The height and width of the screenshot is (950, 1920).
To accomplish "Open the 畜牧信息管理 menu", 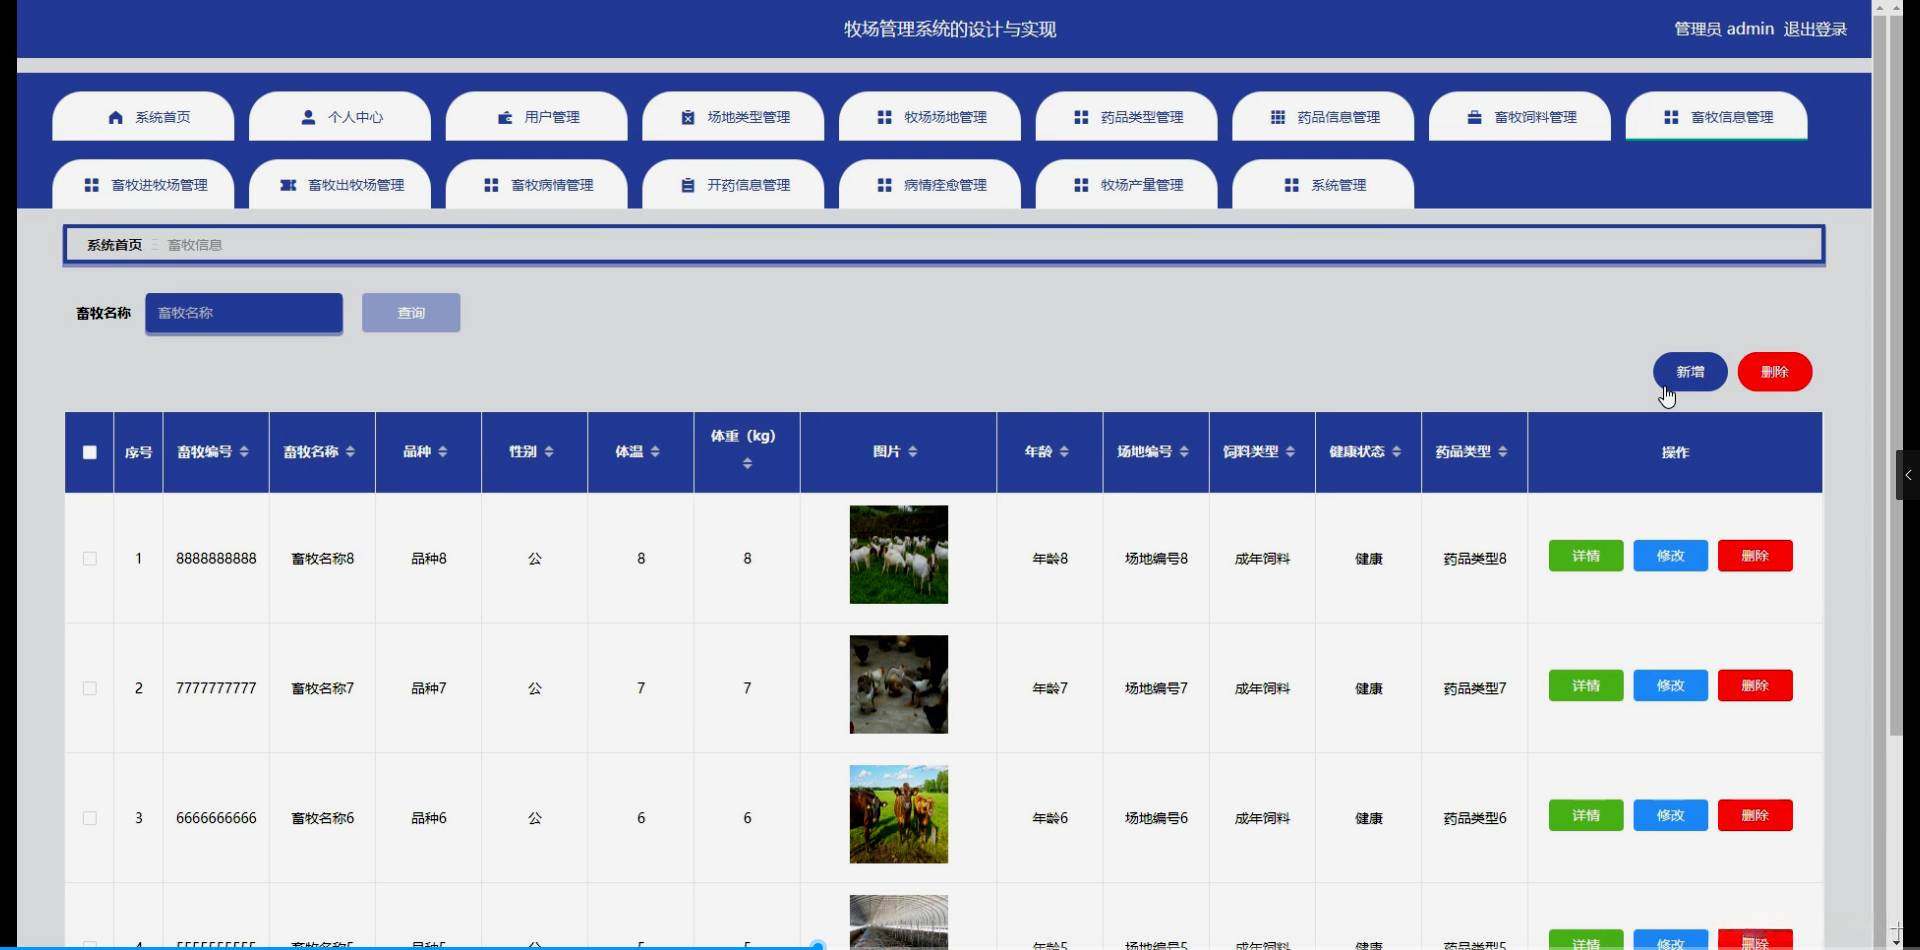I will point(1716,117).
